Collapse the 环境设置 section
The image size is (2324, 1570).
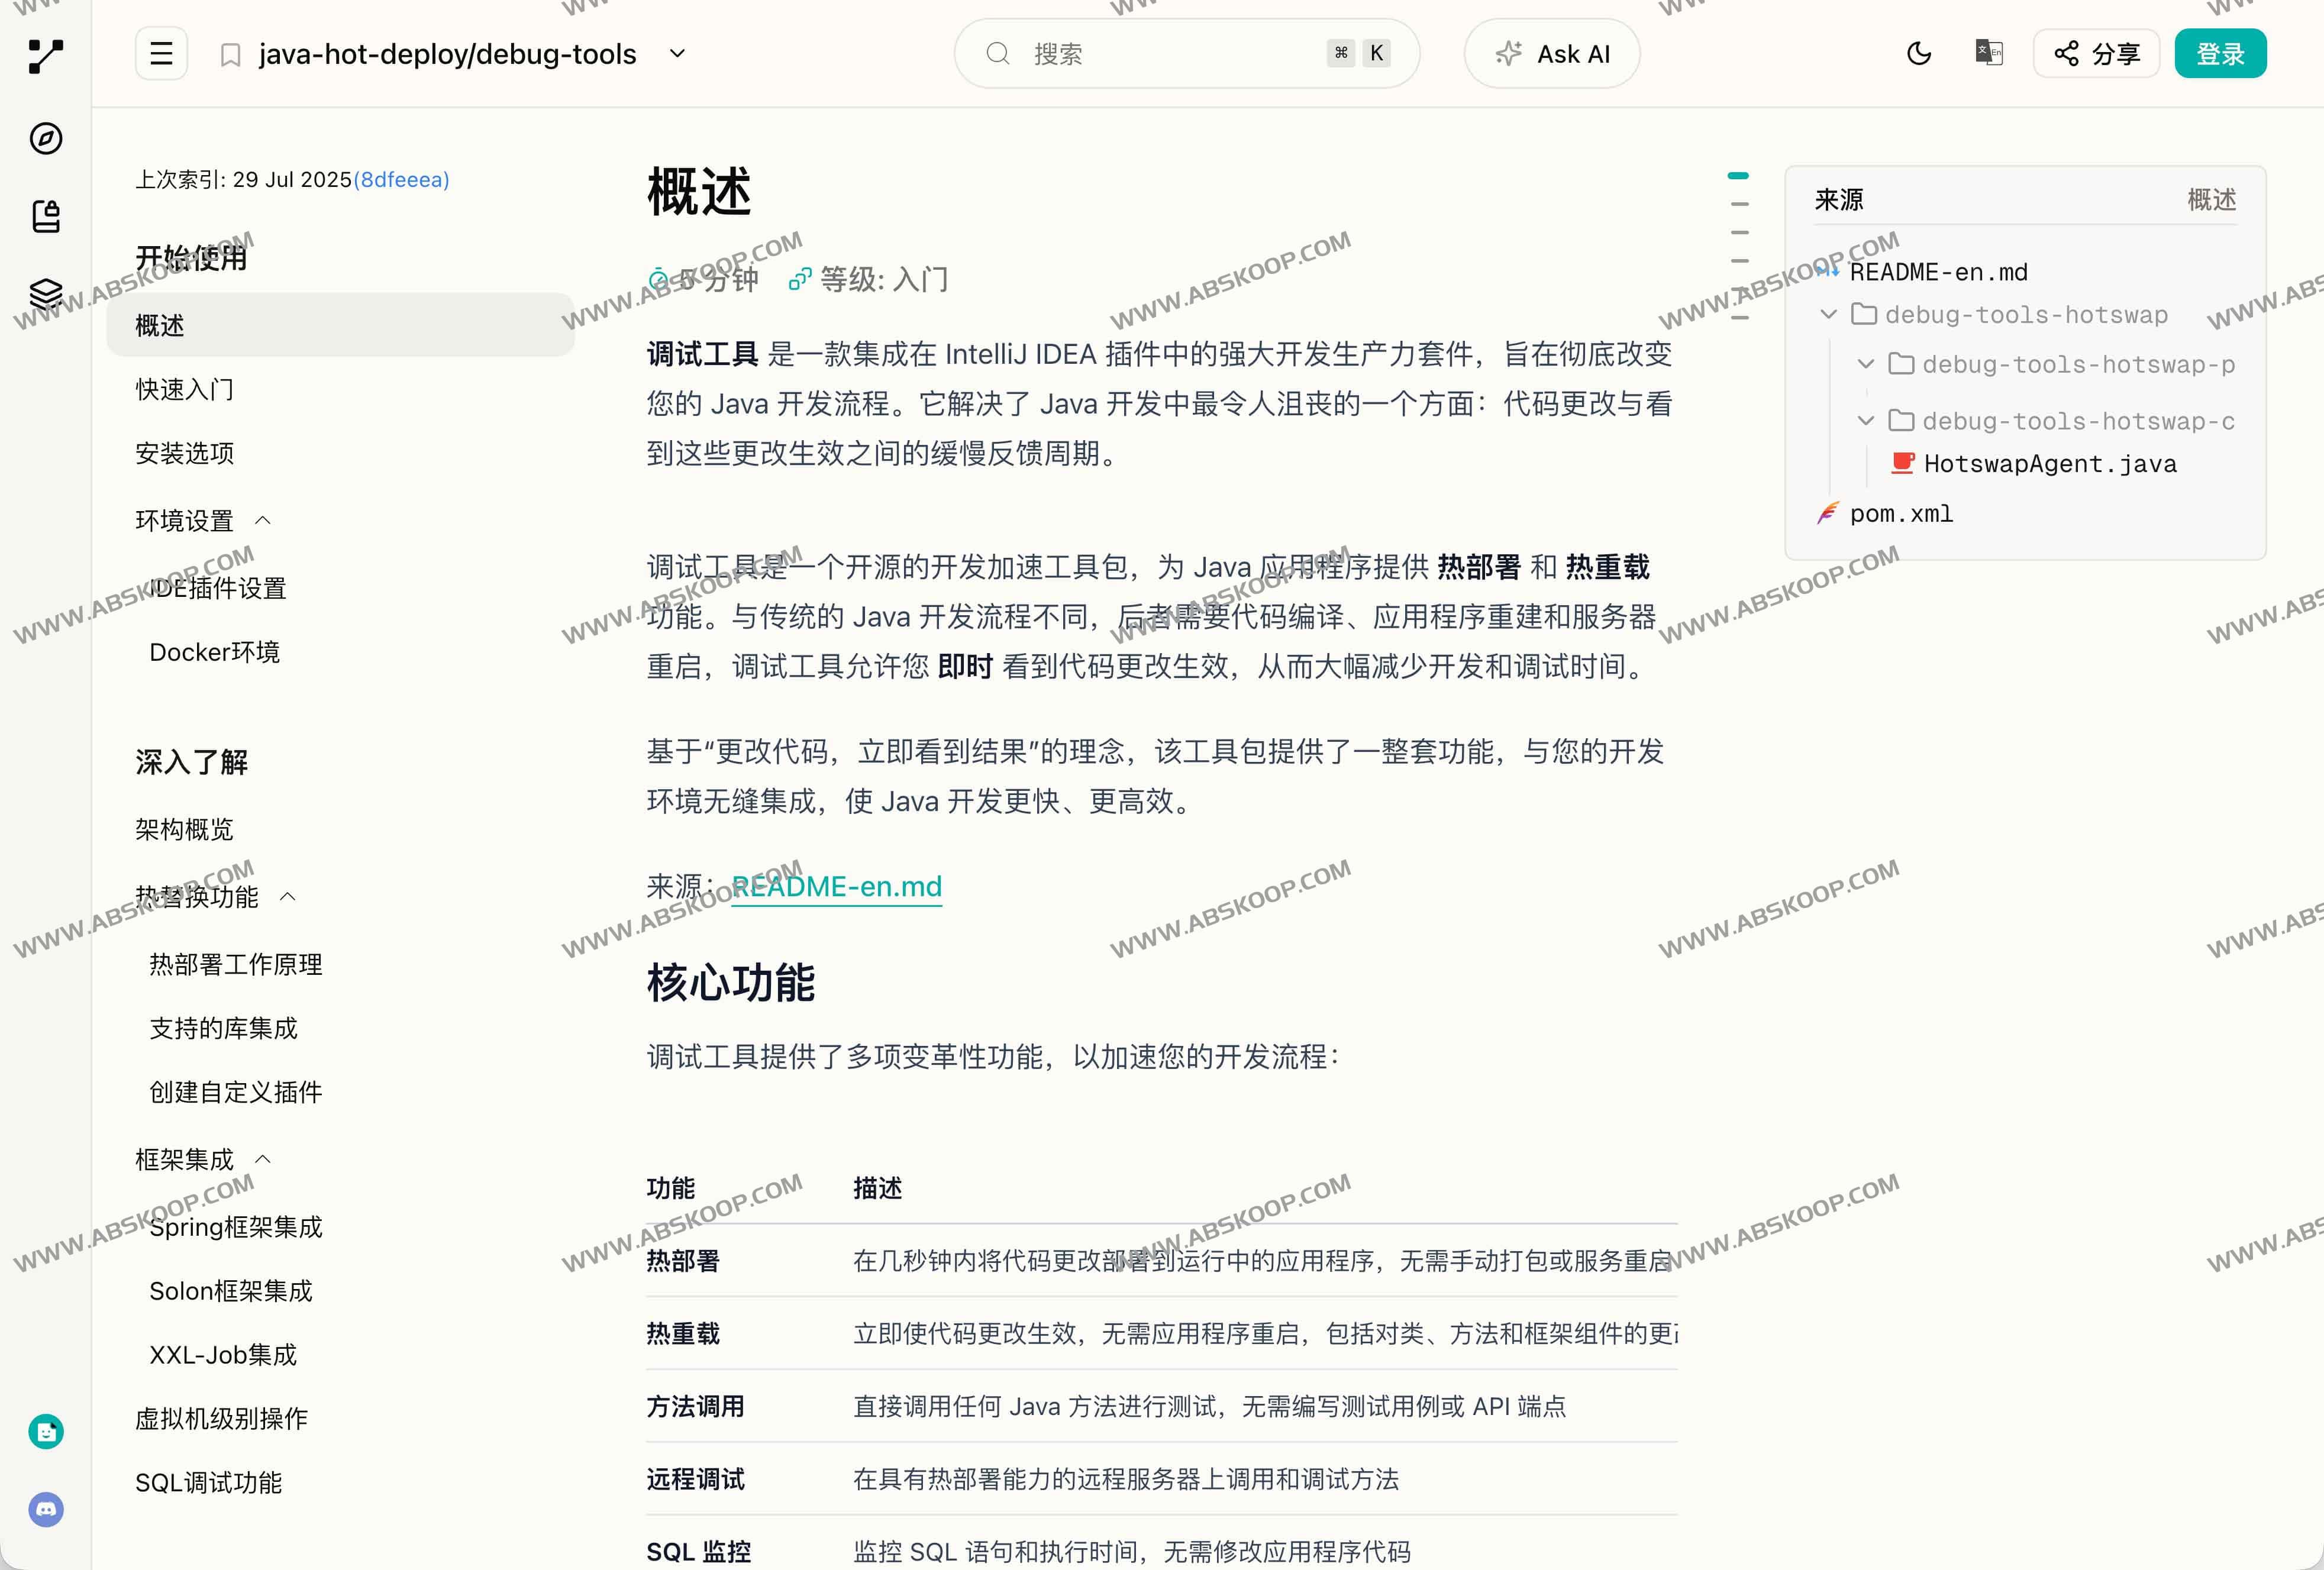click(263, 521)
